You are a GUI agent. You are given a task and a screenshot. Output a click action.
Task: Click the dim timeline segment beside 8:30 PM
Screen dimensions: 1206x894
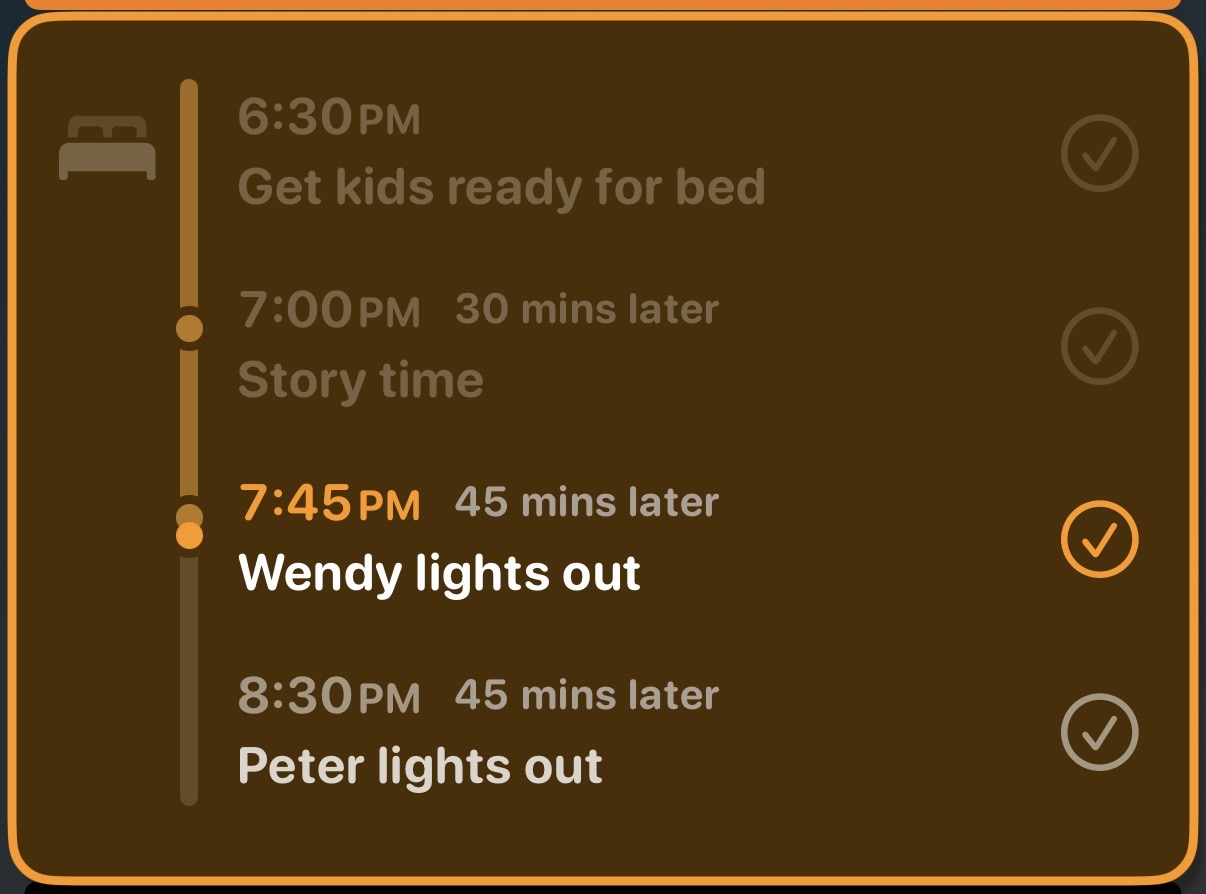tap(189, 700)
